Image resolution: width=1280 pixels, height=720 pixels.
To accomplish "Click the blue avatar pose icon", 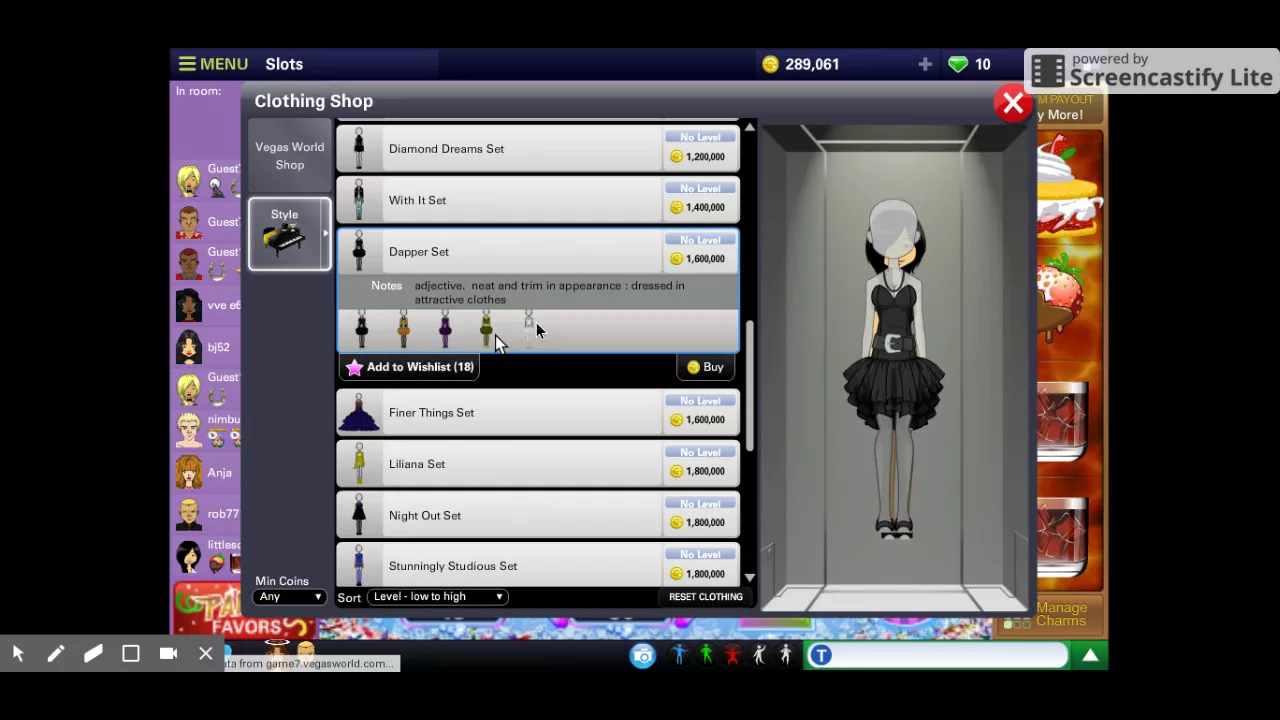I will (x=680, y=656).
